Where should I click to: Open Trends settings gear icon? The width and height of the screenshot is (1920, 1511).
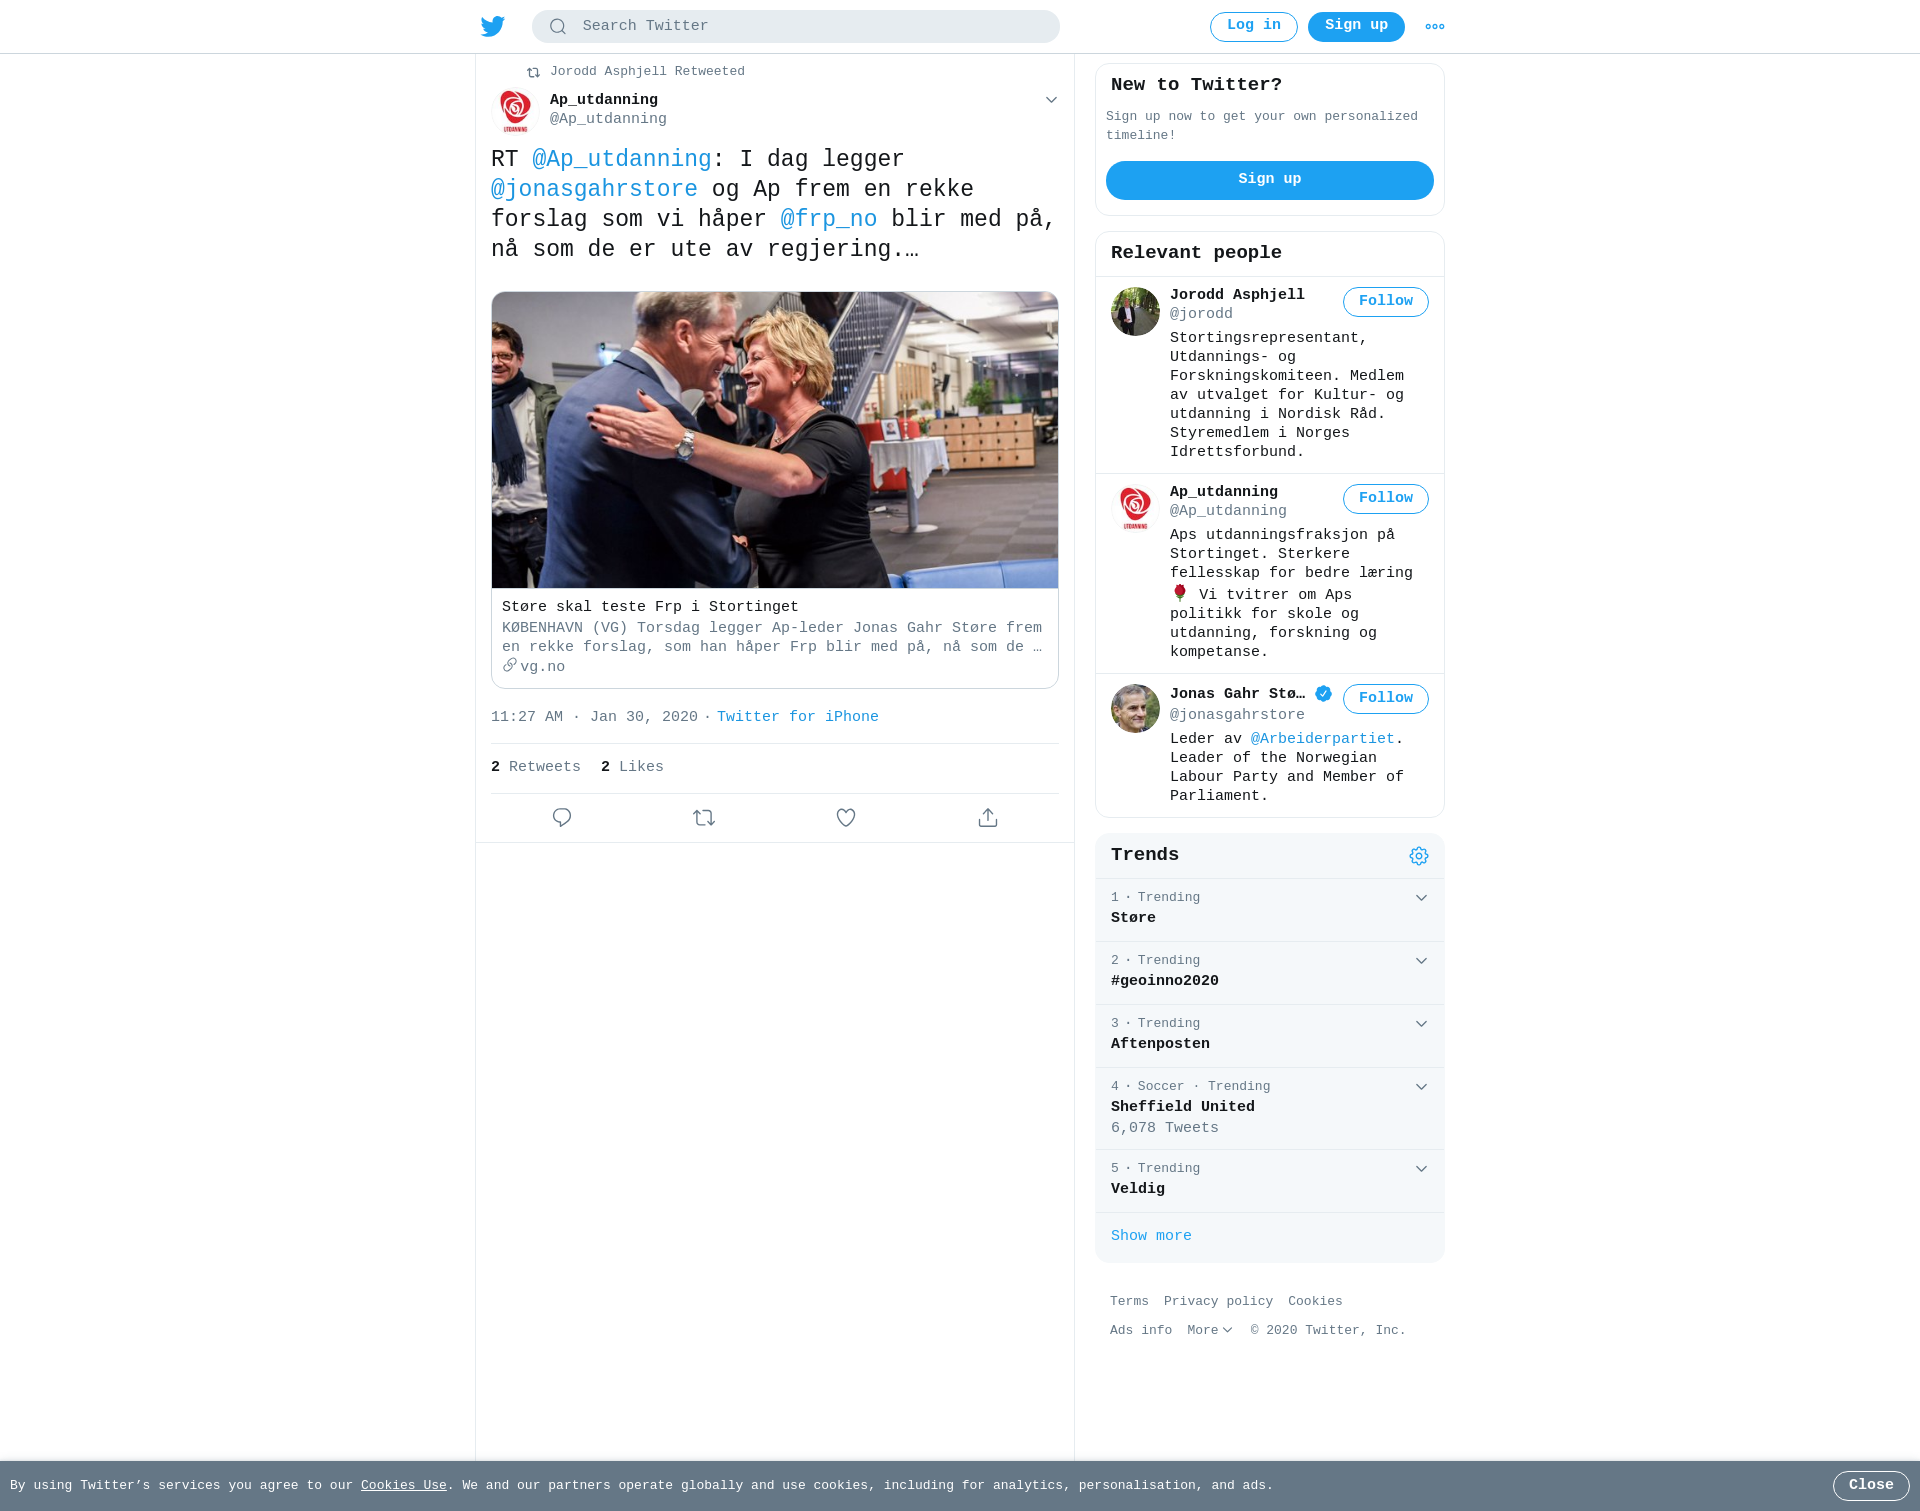pos(1419,856)
